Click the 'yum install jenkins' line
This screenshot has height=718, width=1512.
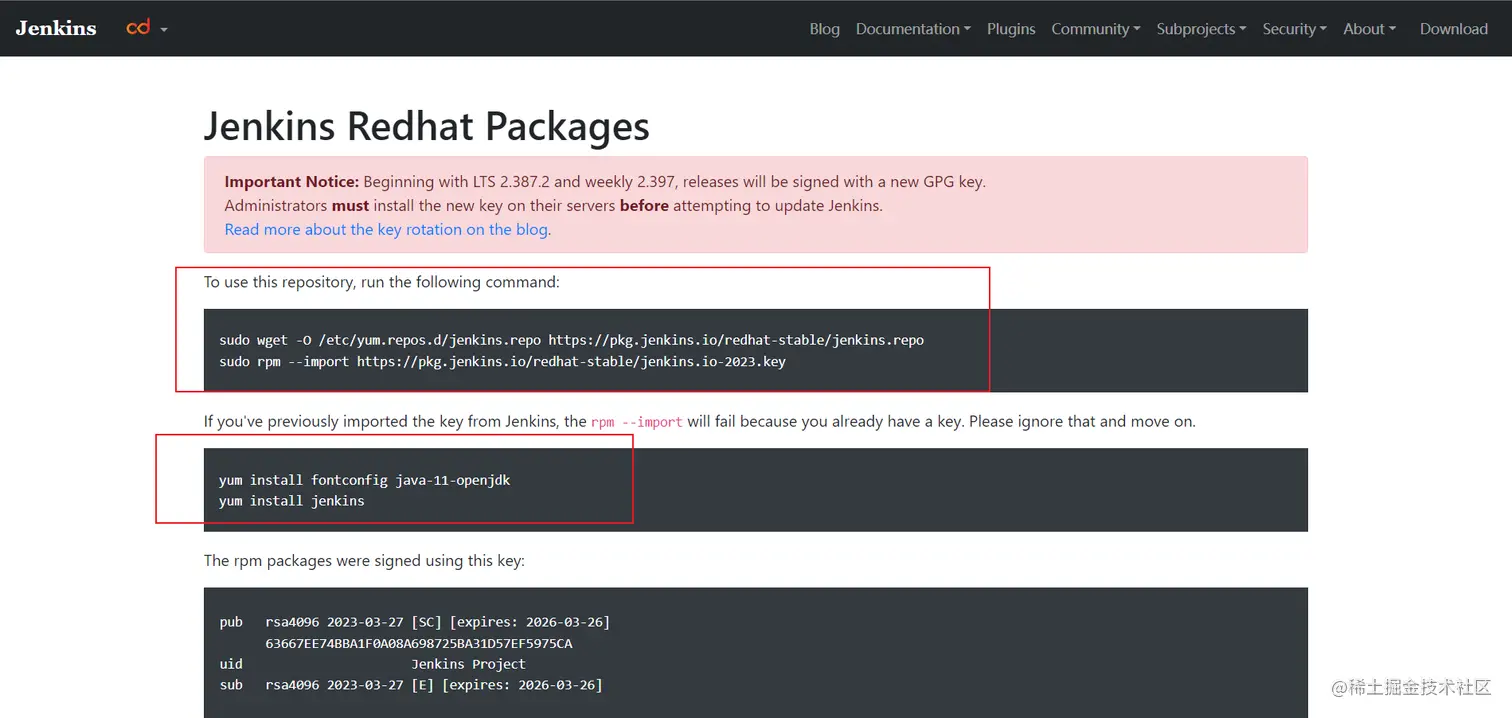pyautogui.click(x=292, y=500)
